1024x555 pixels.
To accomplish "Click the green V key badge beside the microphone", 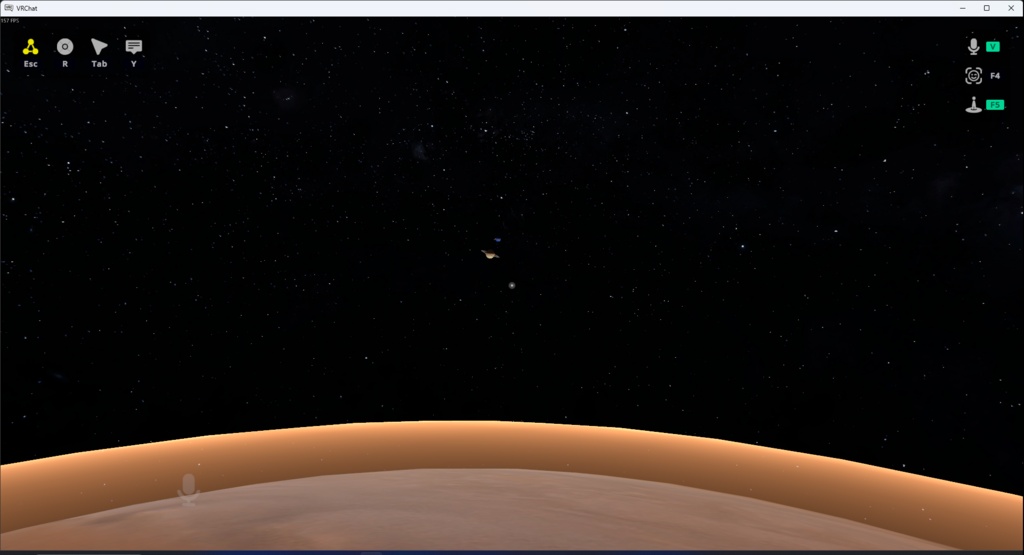I will pyautogui.click(x=993, y=46).
